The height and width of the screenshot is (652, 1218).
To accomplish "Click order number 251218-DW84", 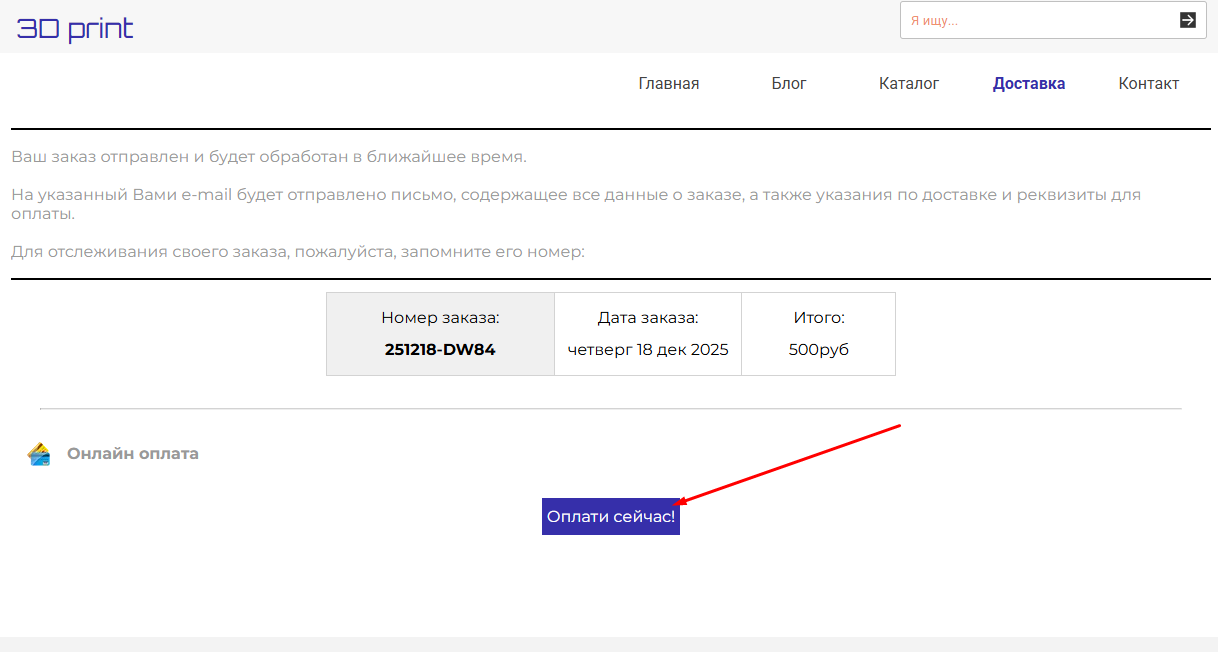I will click(440, 350).
